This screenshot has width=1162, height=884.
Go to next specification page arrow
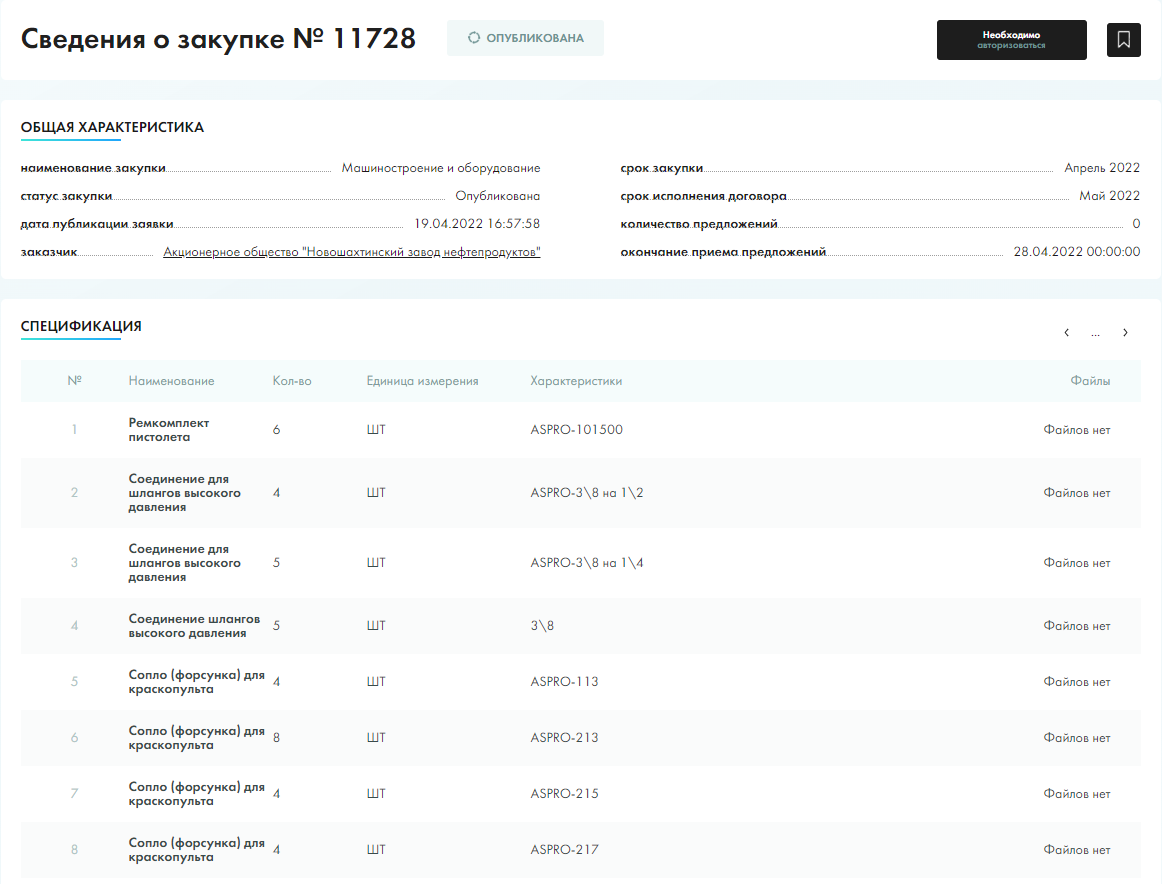pos(1125,333)
